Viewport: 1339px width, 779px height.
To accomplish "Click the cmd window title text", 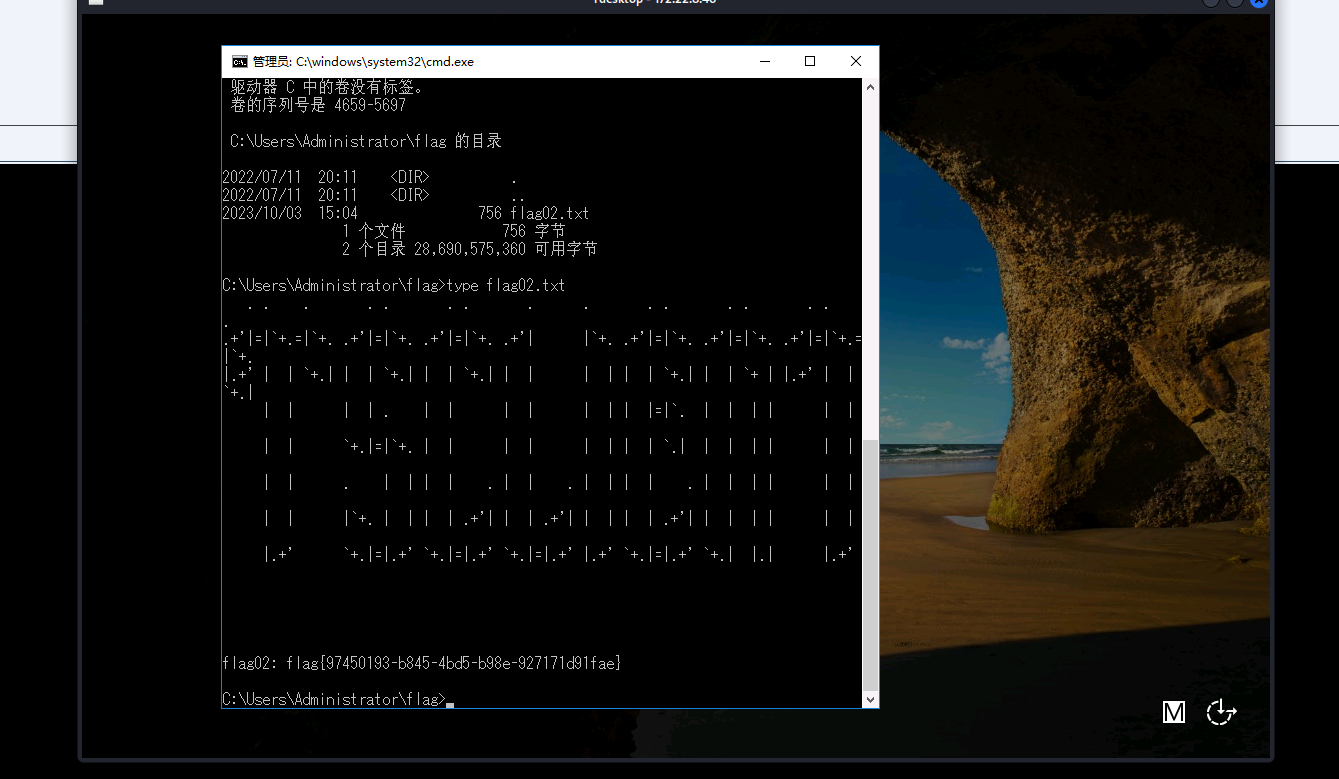I will [x=363, y=61].
